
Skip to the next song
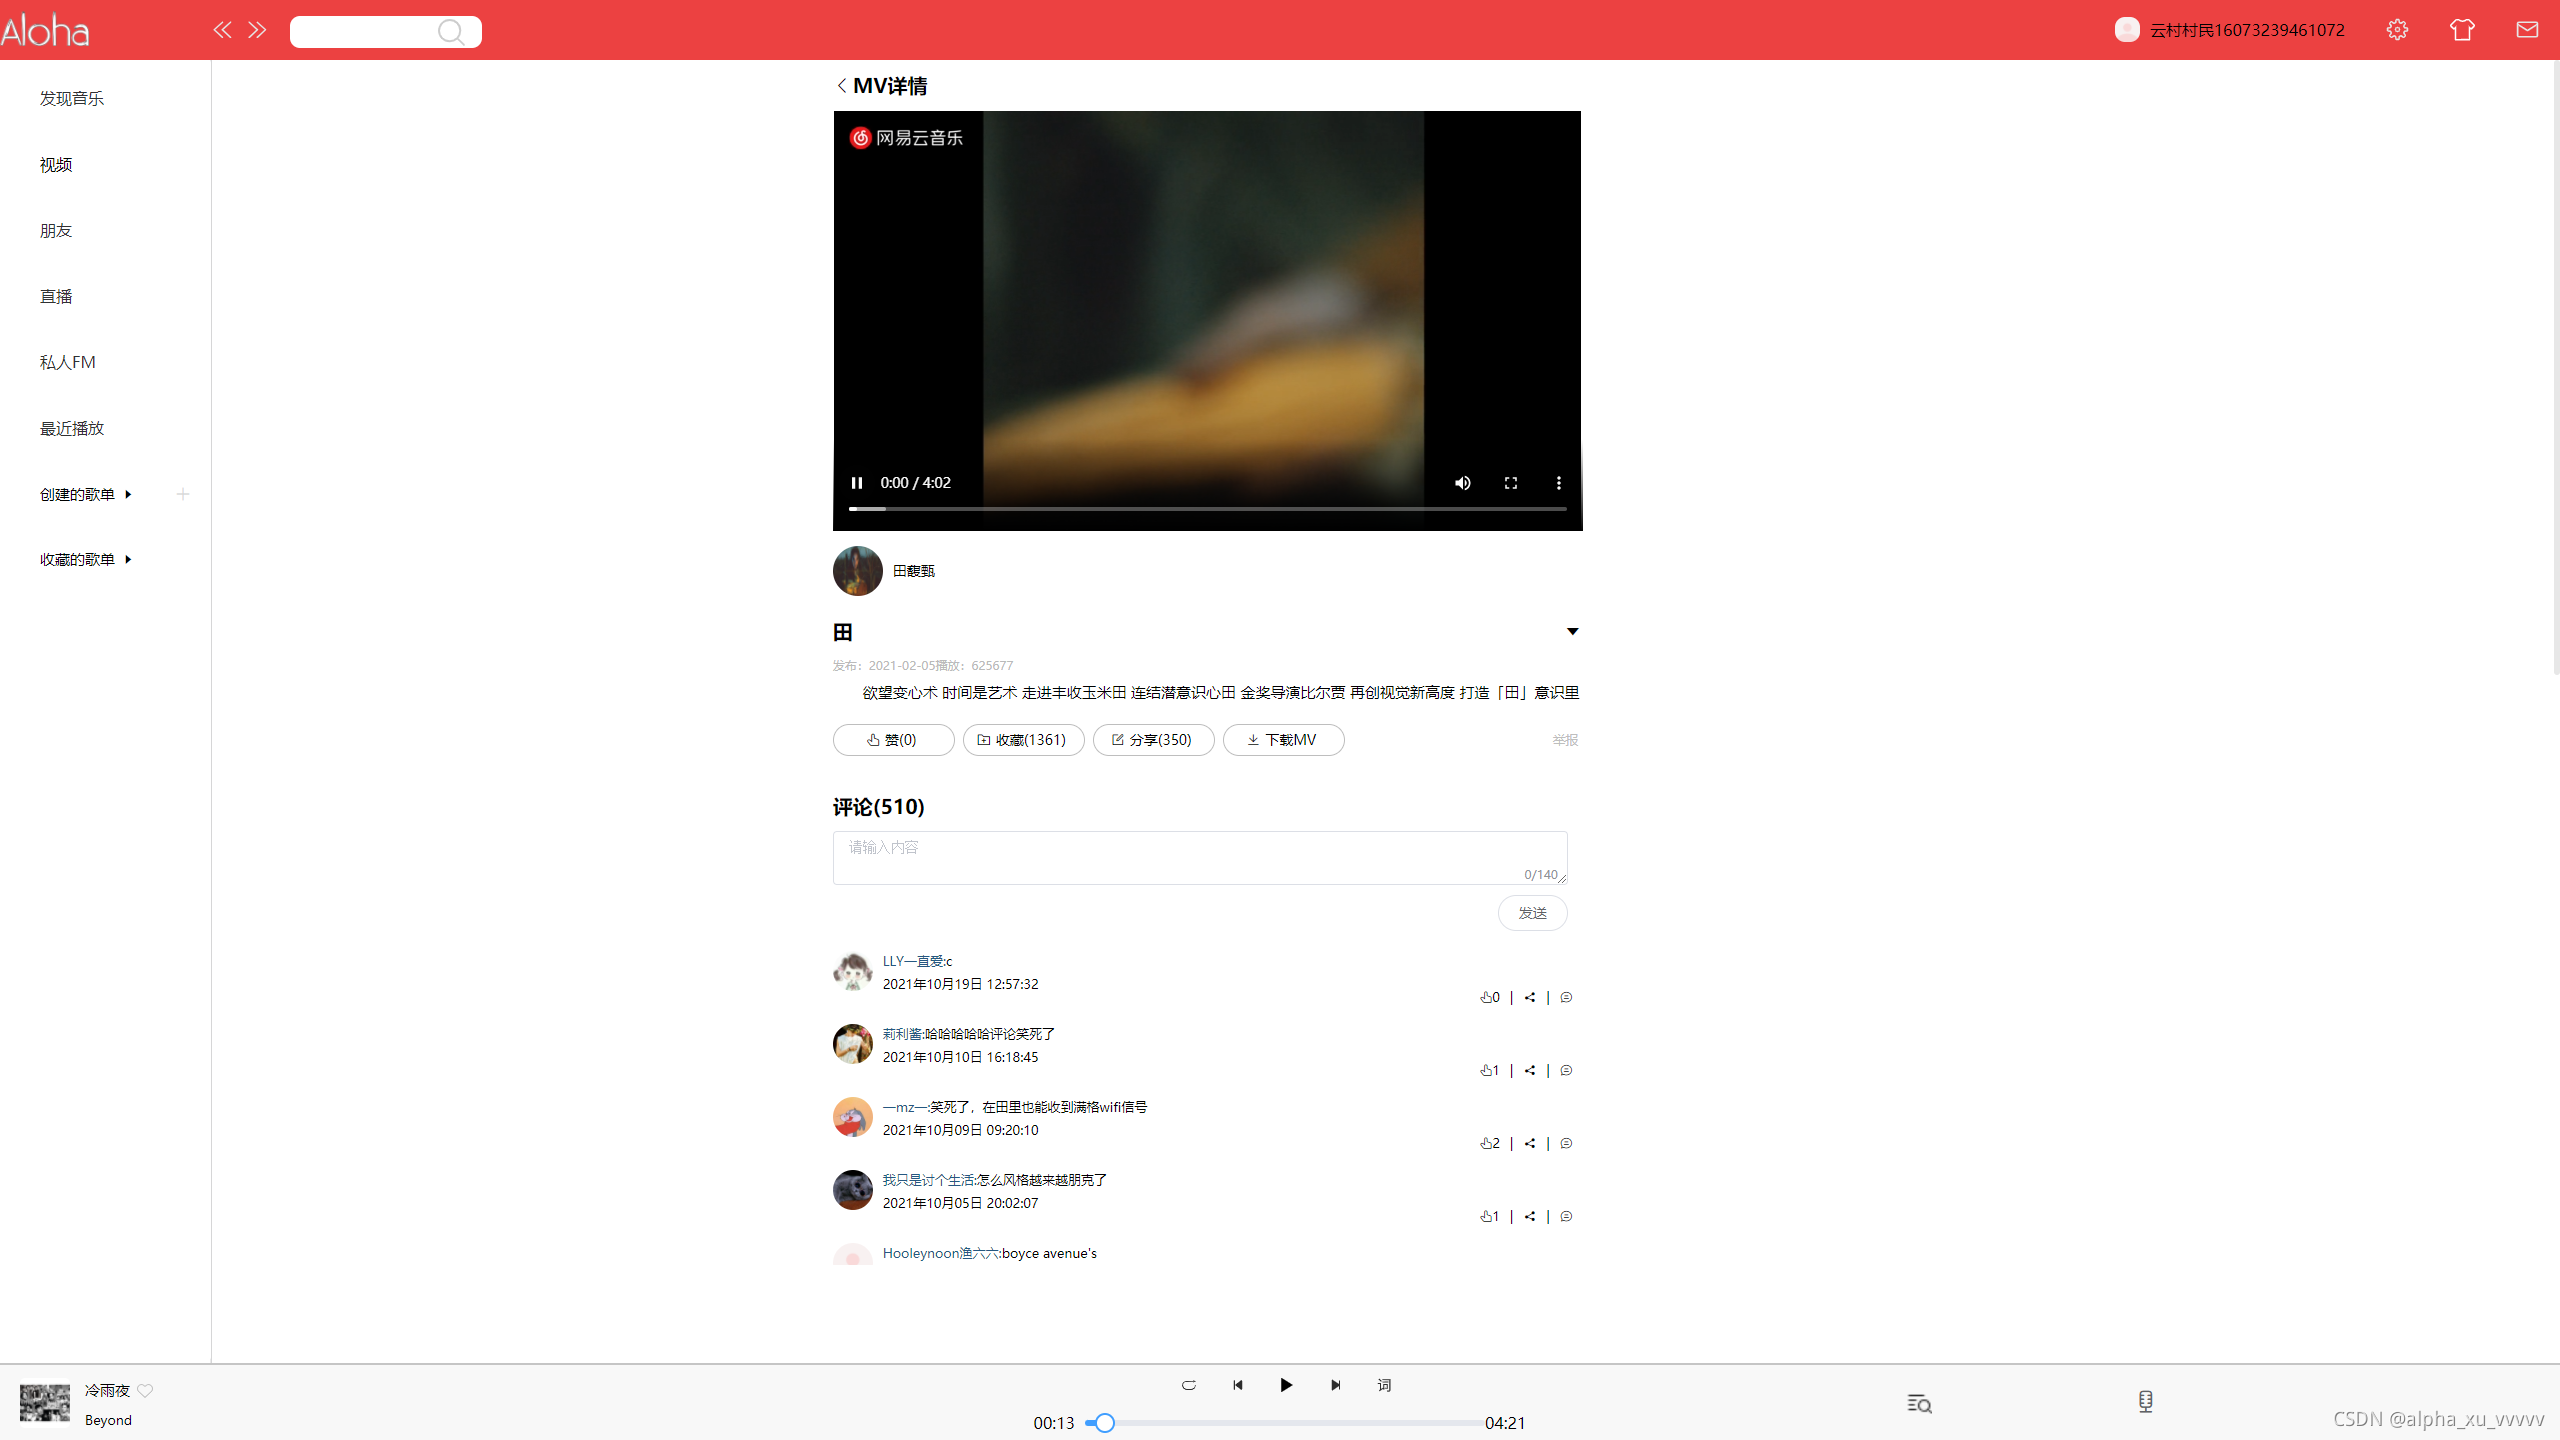(1335, 1385)
